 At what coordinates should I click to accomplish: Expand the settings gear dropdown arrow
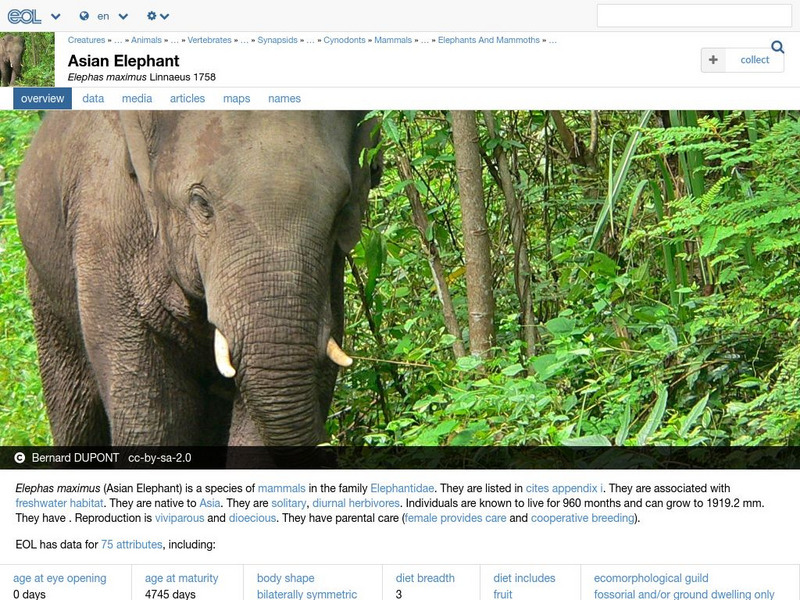(x=164, y=16)
